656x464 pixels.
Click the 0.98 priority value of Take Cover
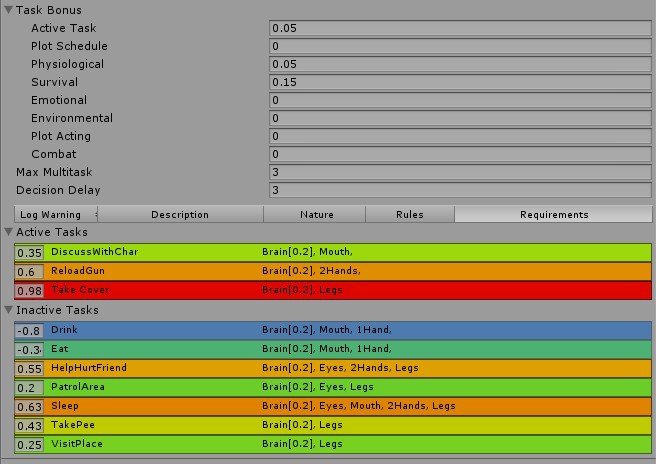click(x=29, y=291)
